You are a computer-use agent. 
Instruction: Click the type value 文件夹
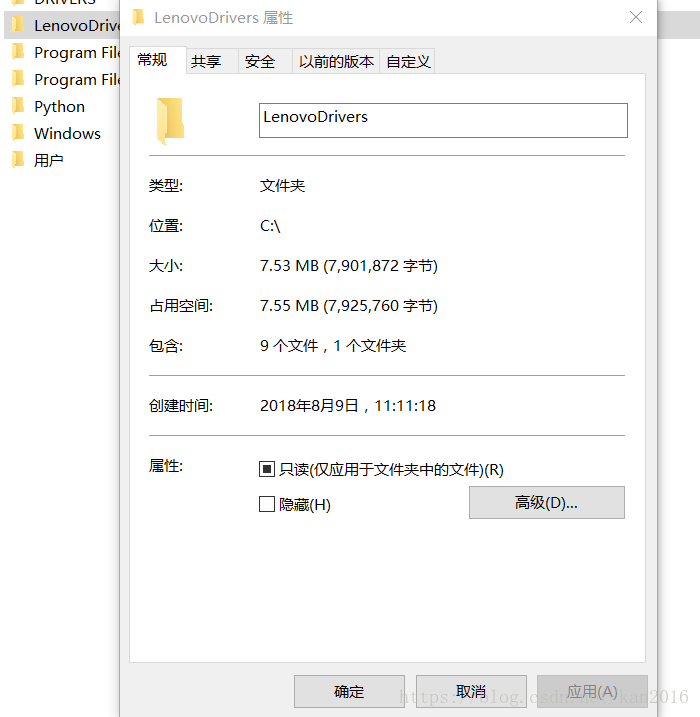283,186
